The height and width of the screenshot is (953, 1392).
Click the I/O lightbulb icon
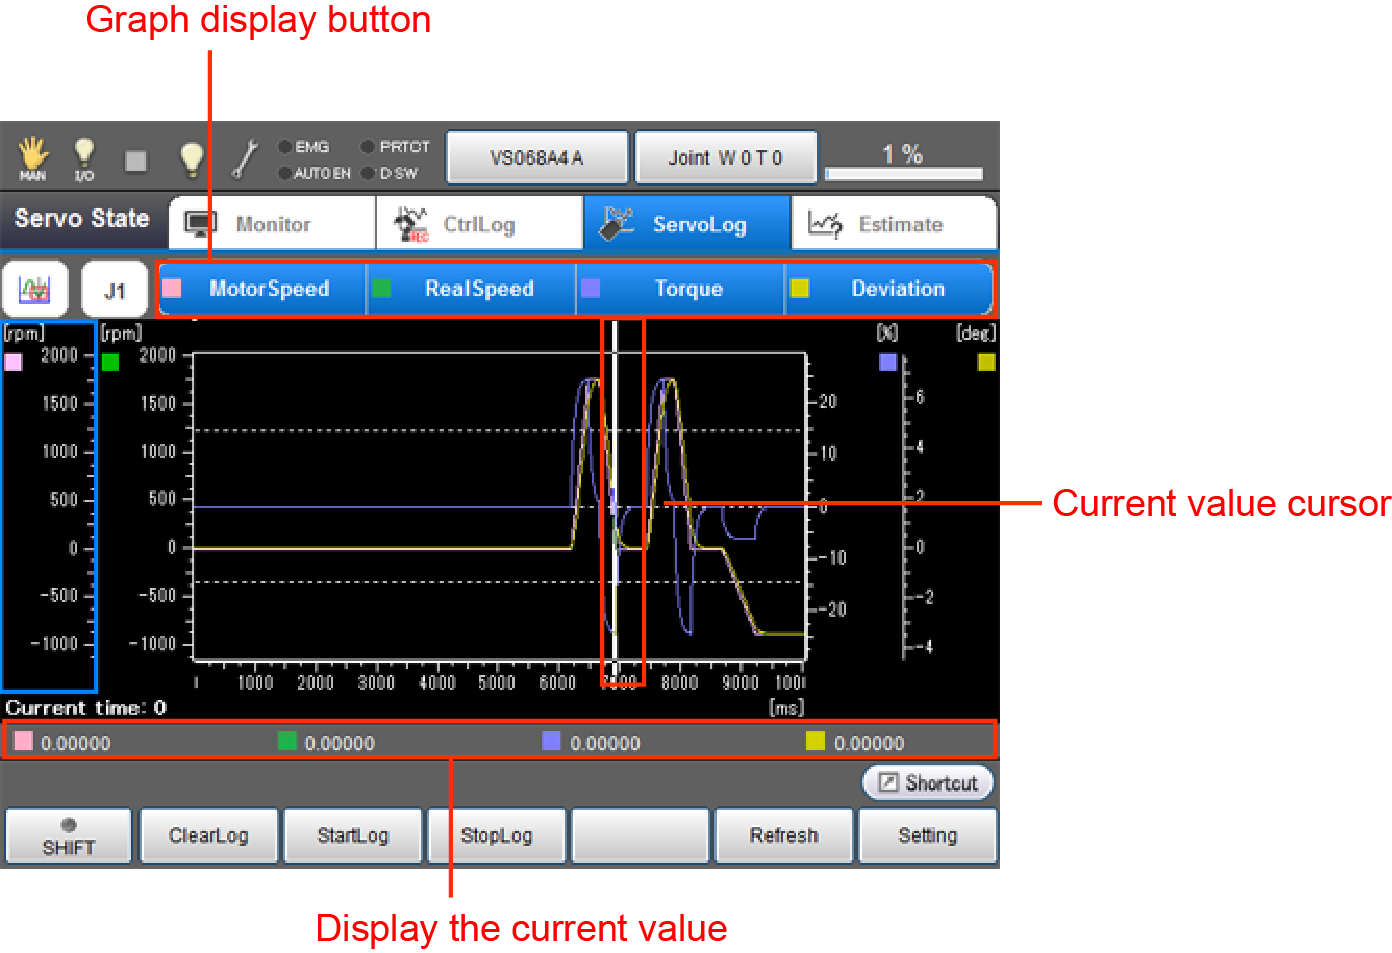click(x=84, y=158)
